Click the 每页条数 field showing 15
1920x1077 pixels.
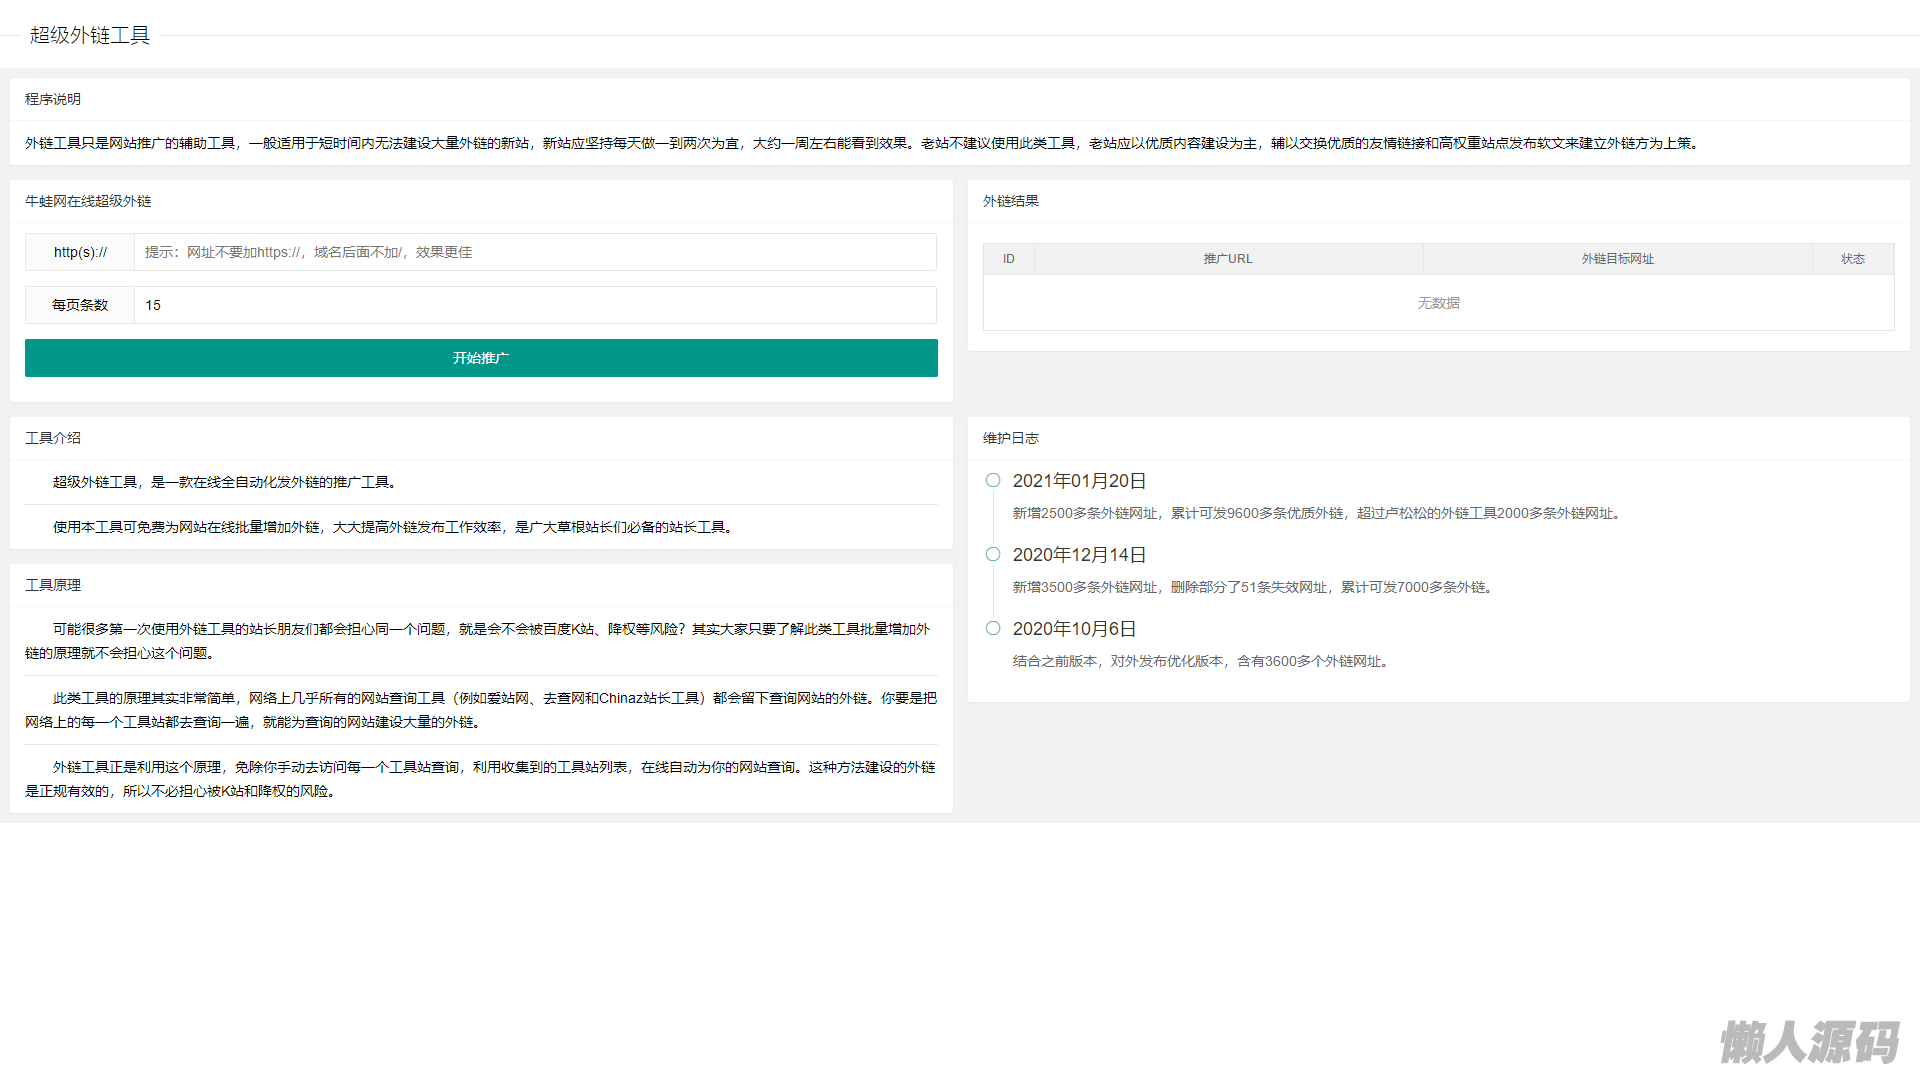point(535,306)
